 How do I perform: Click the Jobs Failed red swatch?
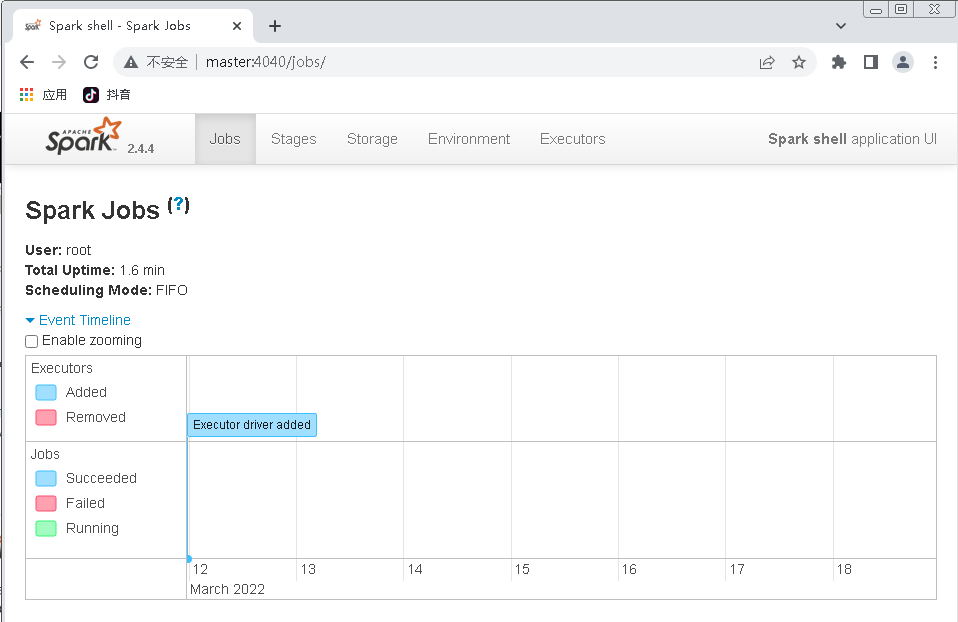(46, 503)
